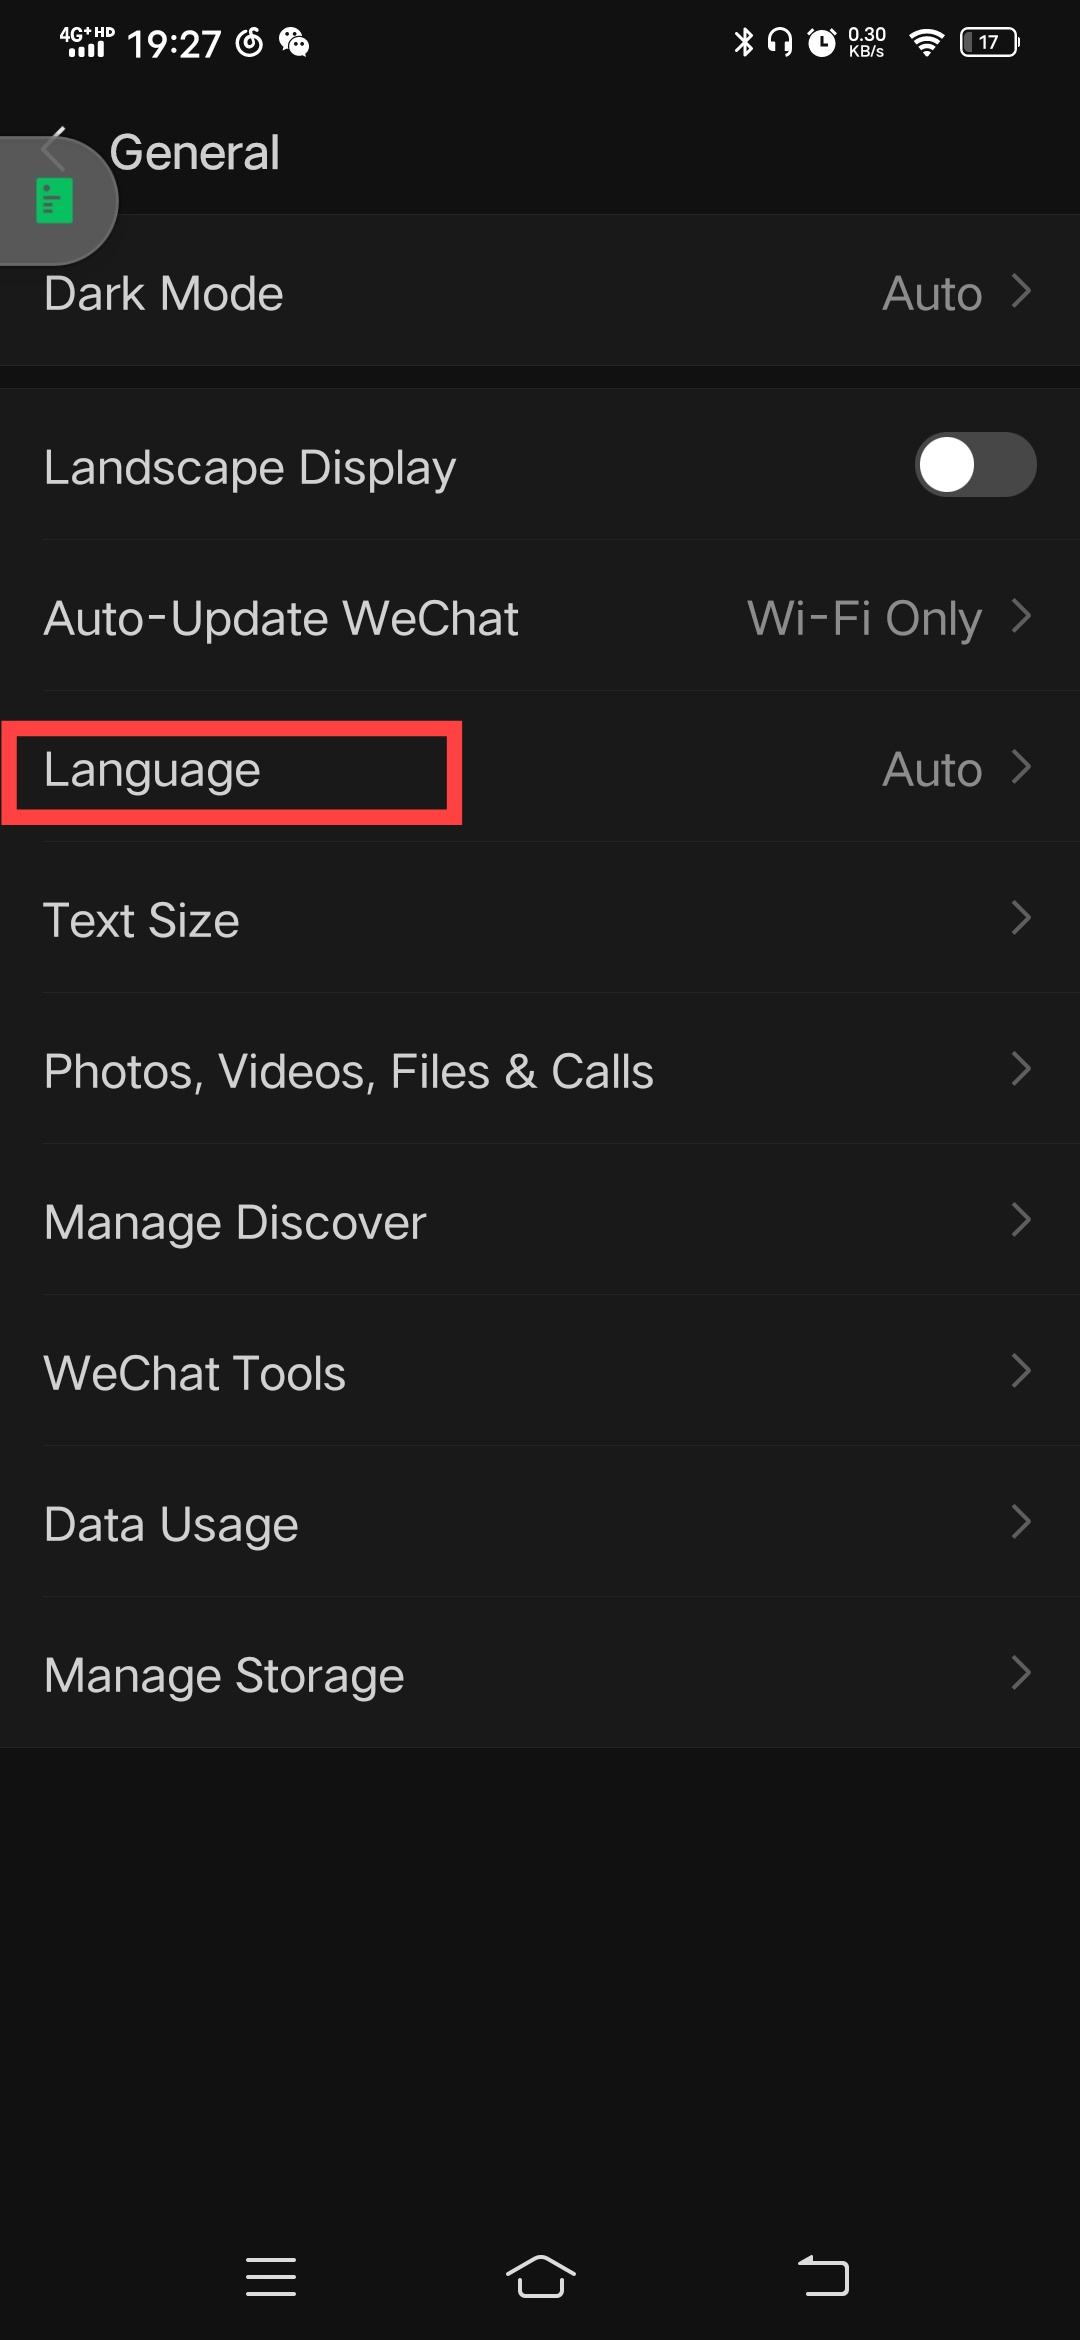1080x2340 pixels.
Task: Tap the Android back navigation icon
Action: coord(823,2277)
